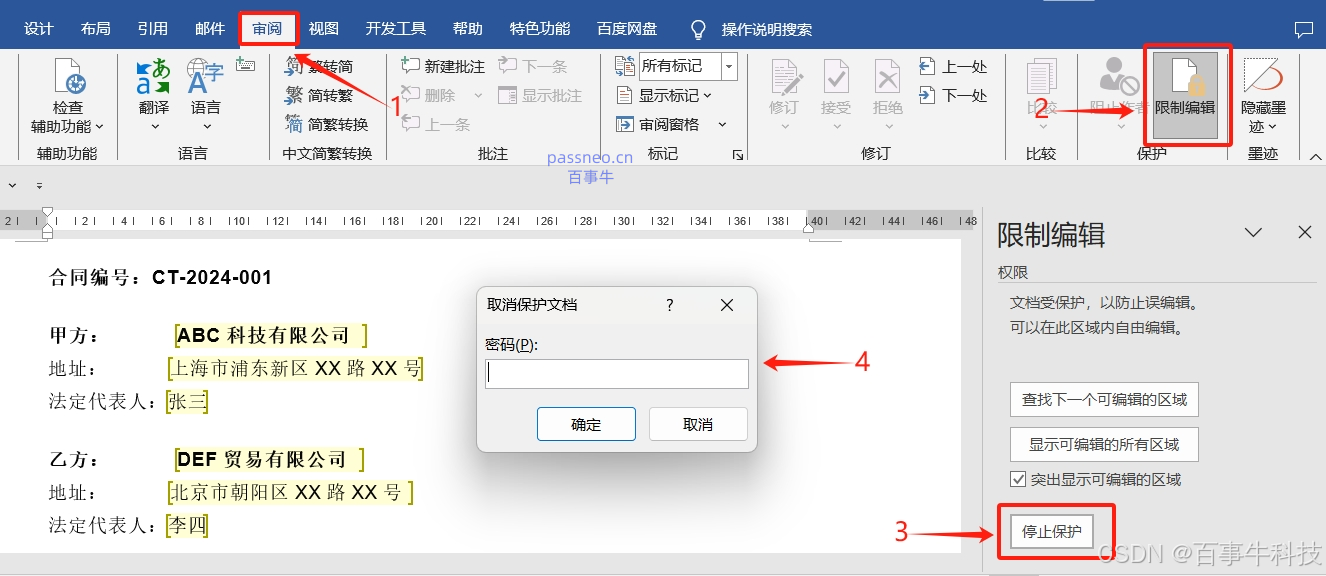Open the 百度网盘 tab

(627, 29)
